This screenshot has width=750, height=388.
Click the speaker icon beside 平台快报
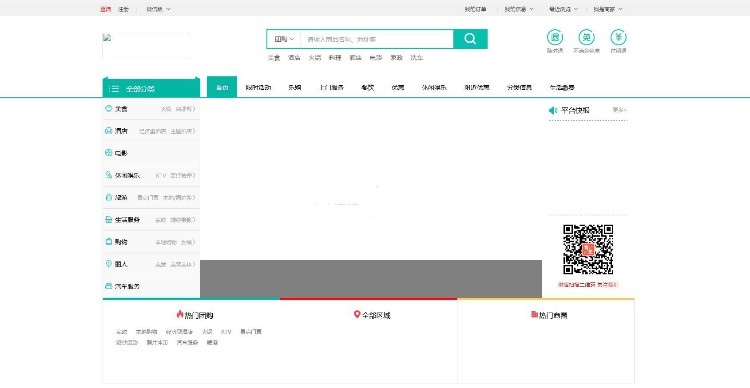pyautogui.click(x=553, y=111)
